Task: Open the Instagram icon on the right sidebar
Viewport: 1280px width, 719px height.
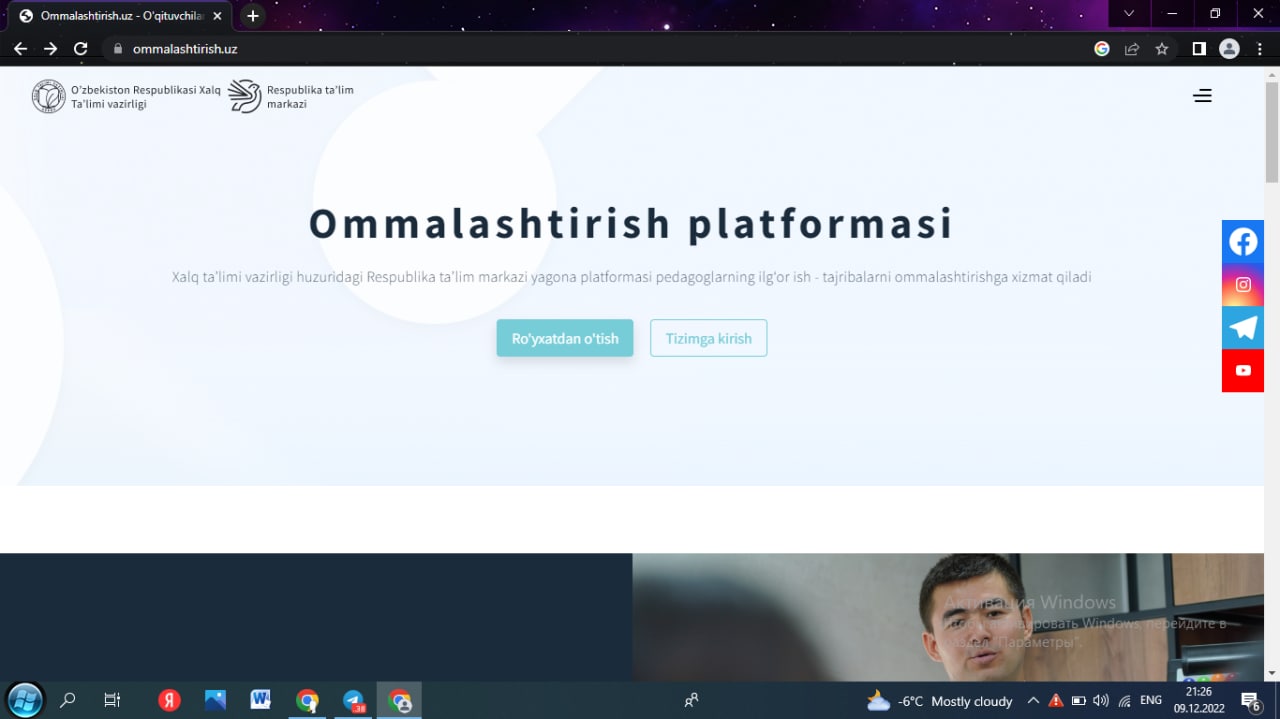Action: click(1242, 284)
